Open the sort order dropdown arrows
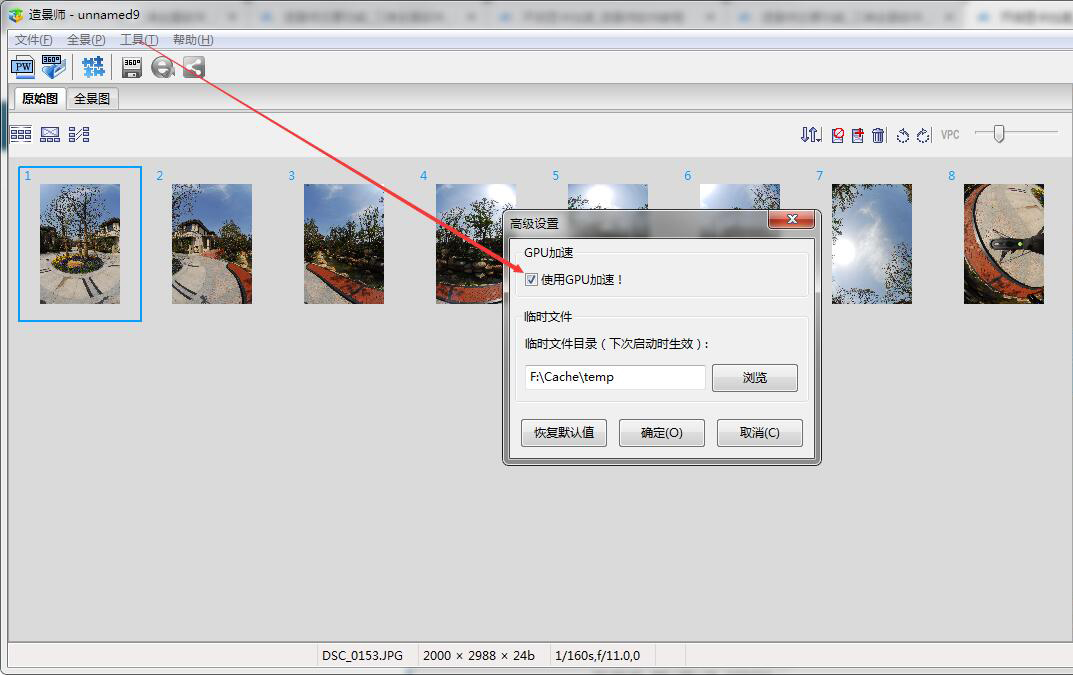The width and height of the screenshot is (1073, 675). click(811, 135)
